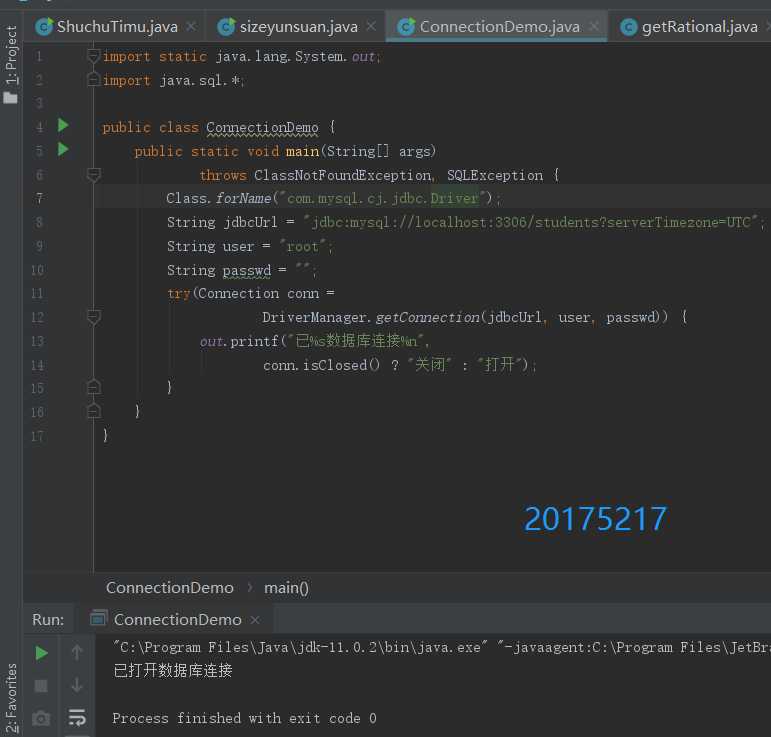Close the ConnectionDemo.java editor tab

pos(594,26)
